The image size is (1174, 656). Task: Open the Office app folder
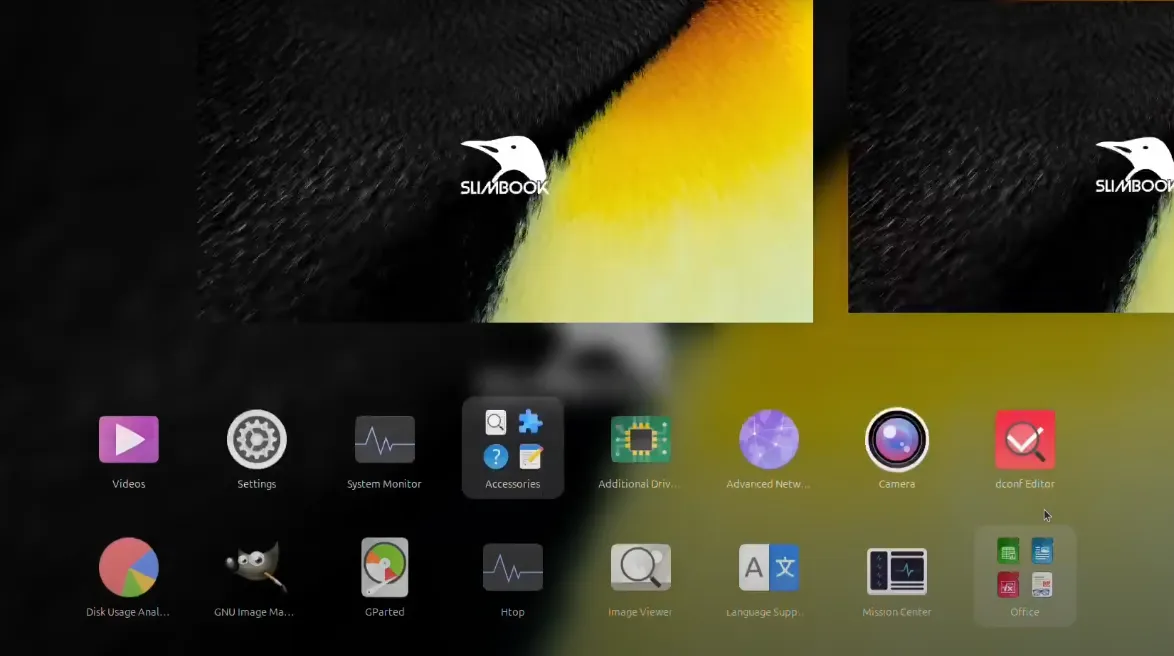[x=1024, y=575]
